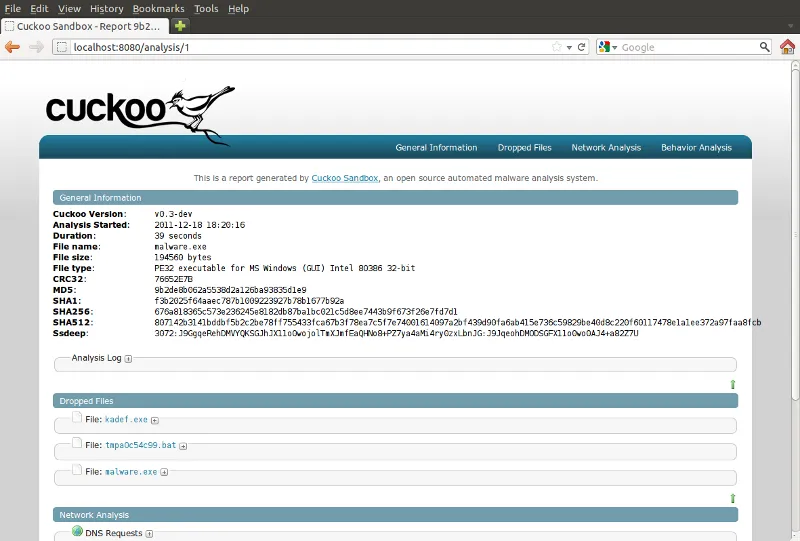
Task: Open a new tab with the plus button
Action: pyautogui.click(x=180, y=26)
